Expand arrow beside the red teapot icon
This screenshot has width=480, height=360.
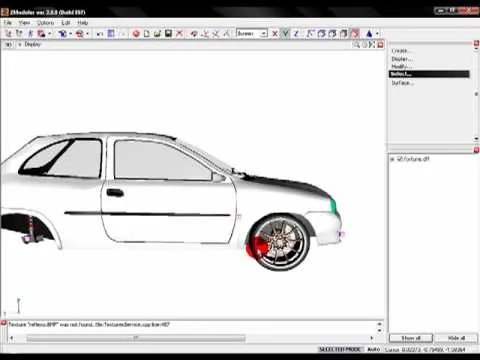[x=87, y=34]
